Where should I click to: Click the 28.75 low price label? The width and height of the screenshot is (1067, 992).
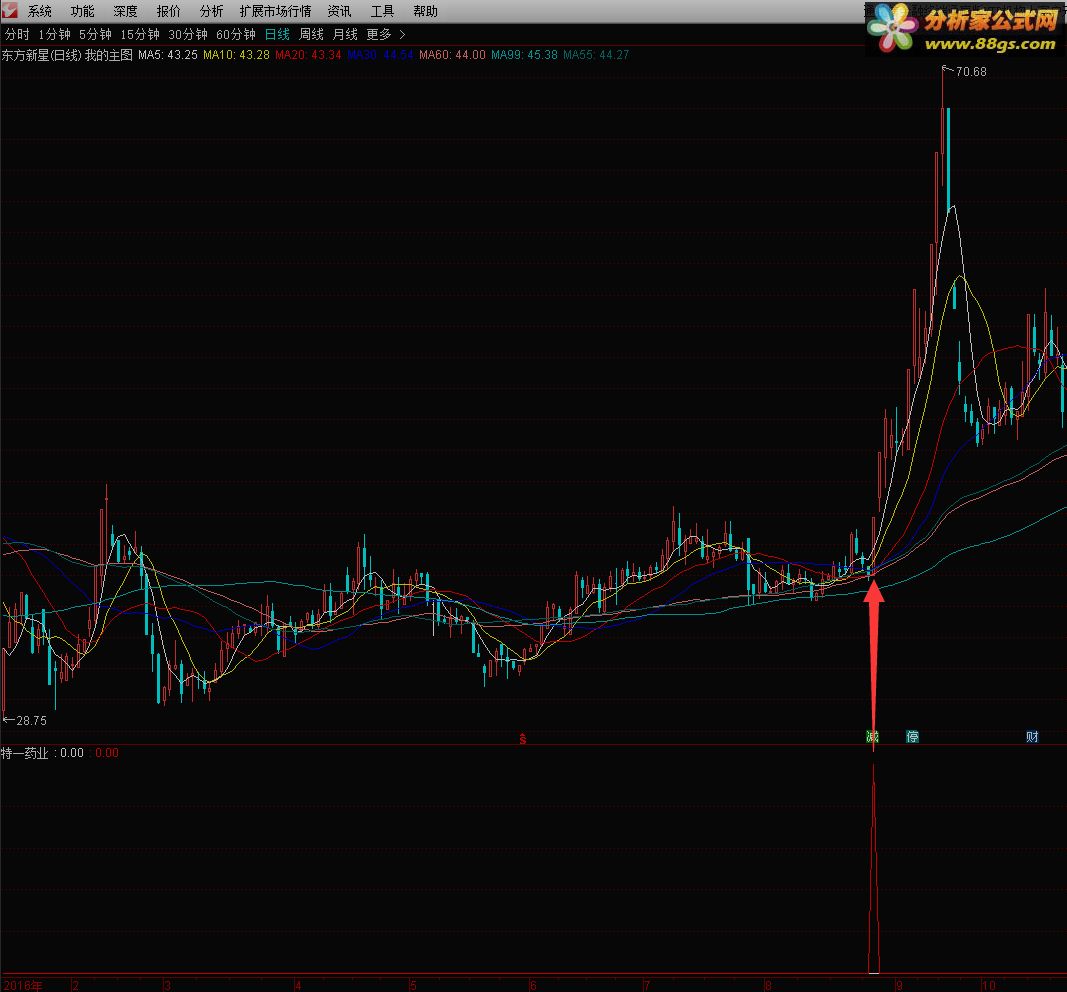coord(31,721)
